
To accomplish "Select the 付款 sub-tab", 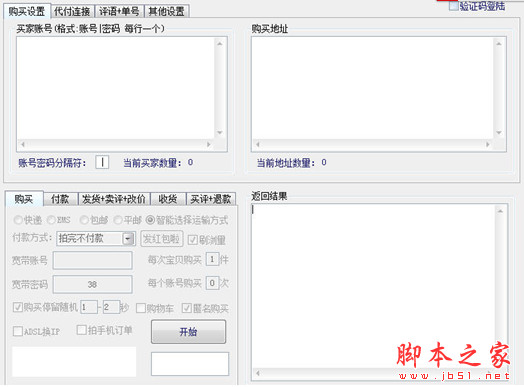I will pos(60,199).
